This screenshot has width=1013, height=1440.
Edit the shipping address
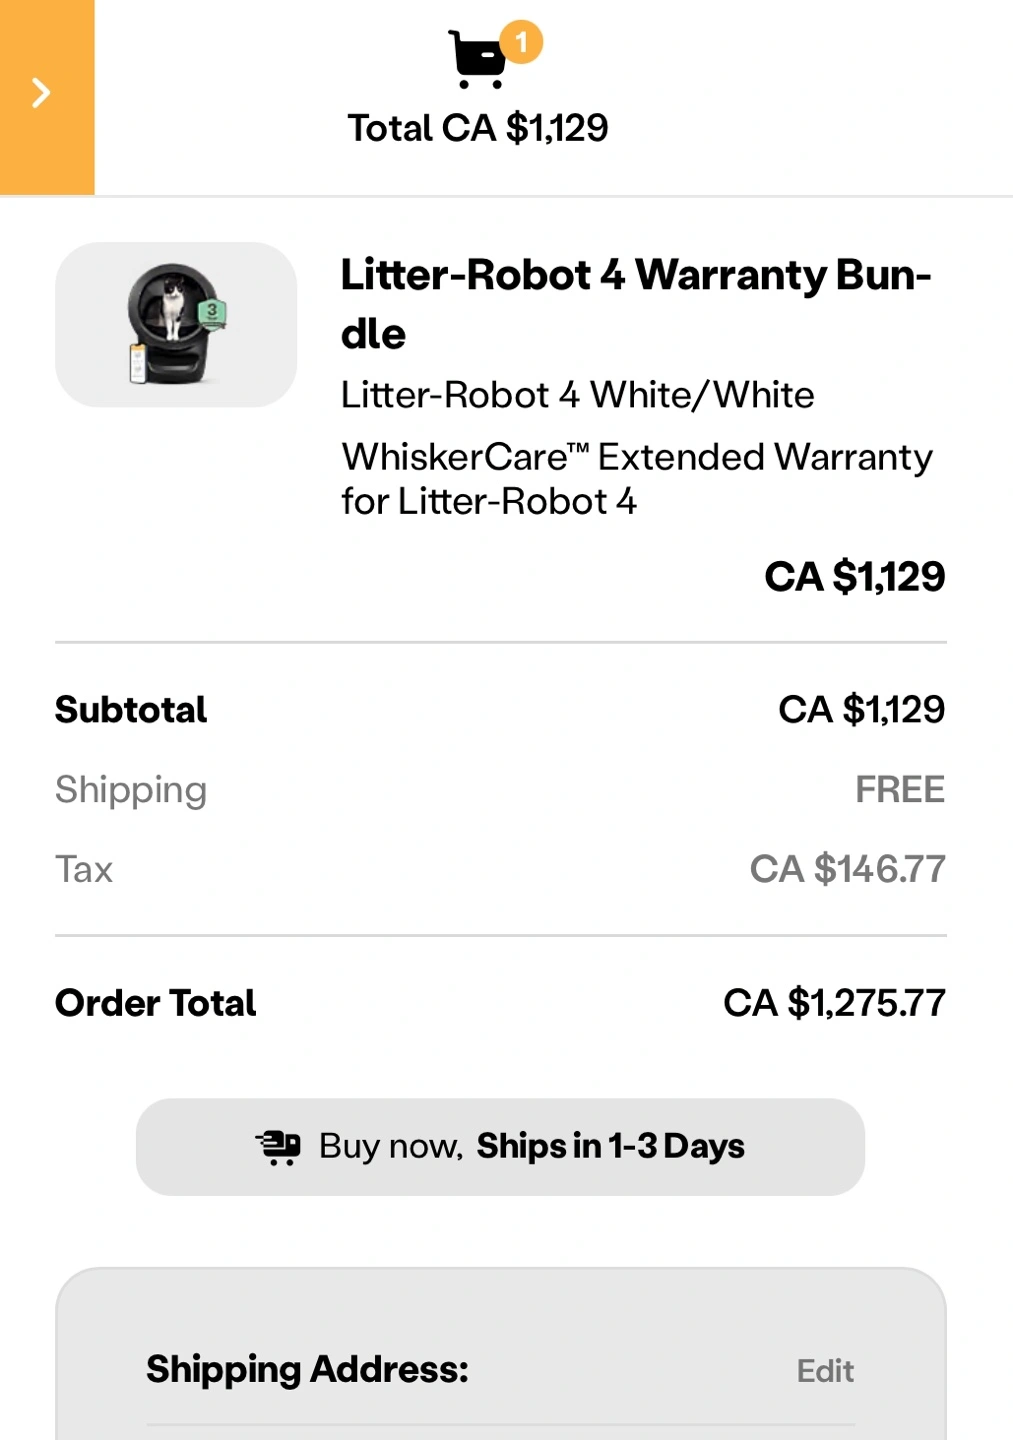(x=825, y=1370)
